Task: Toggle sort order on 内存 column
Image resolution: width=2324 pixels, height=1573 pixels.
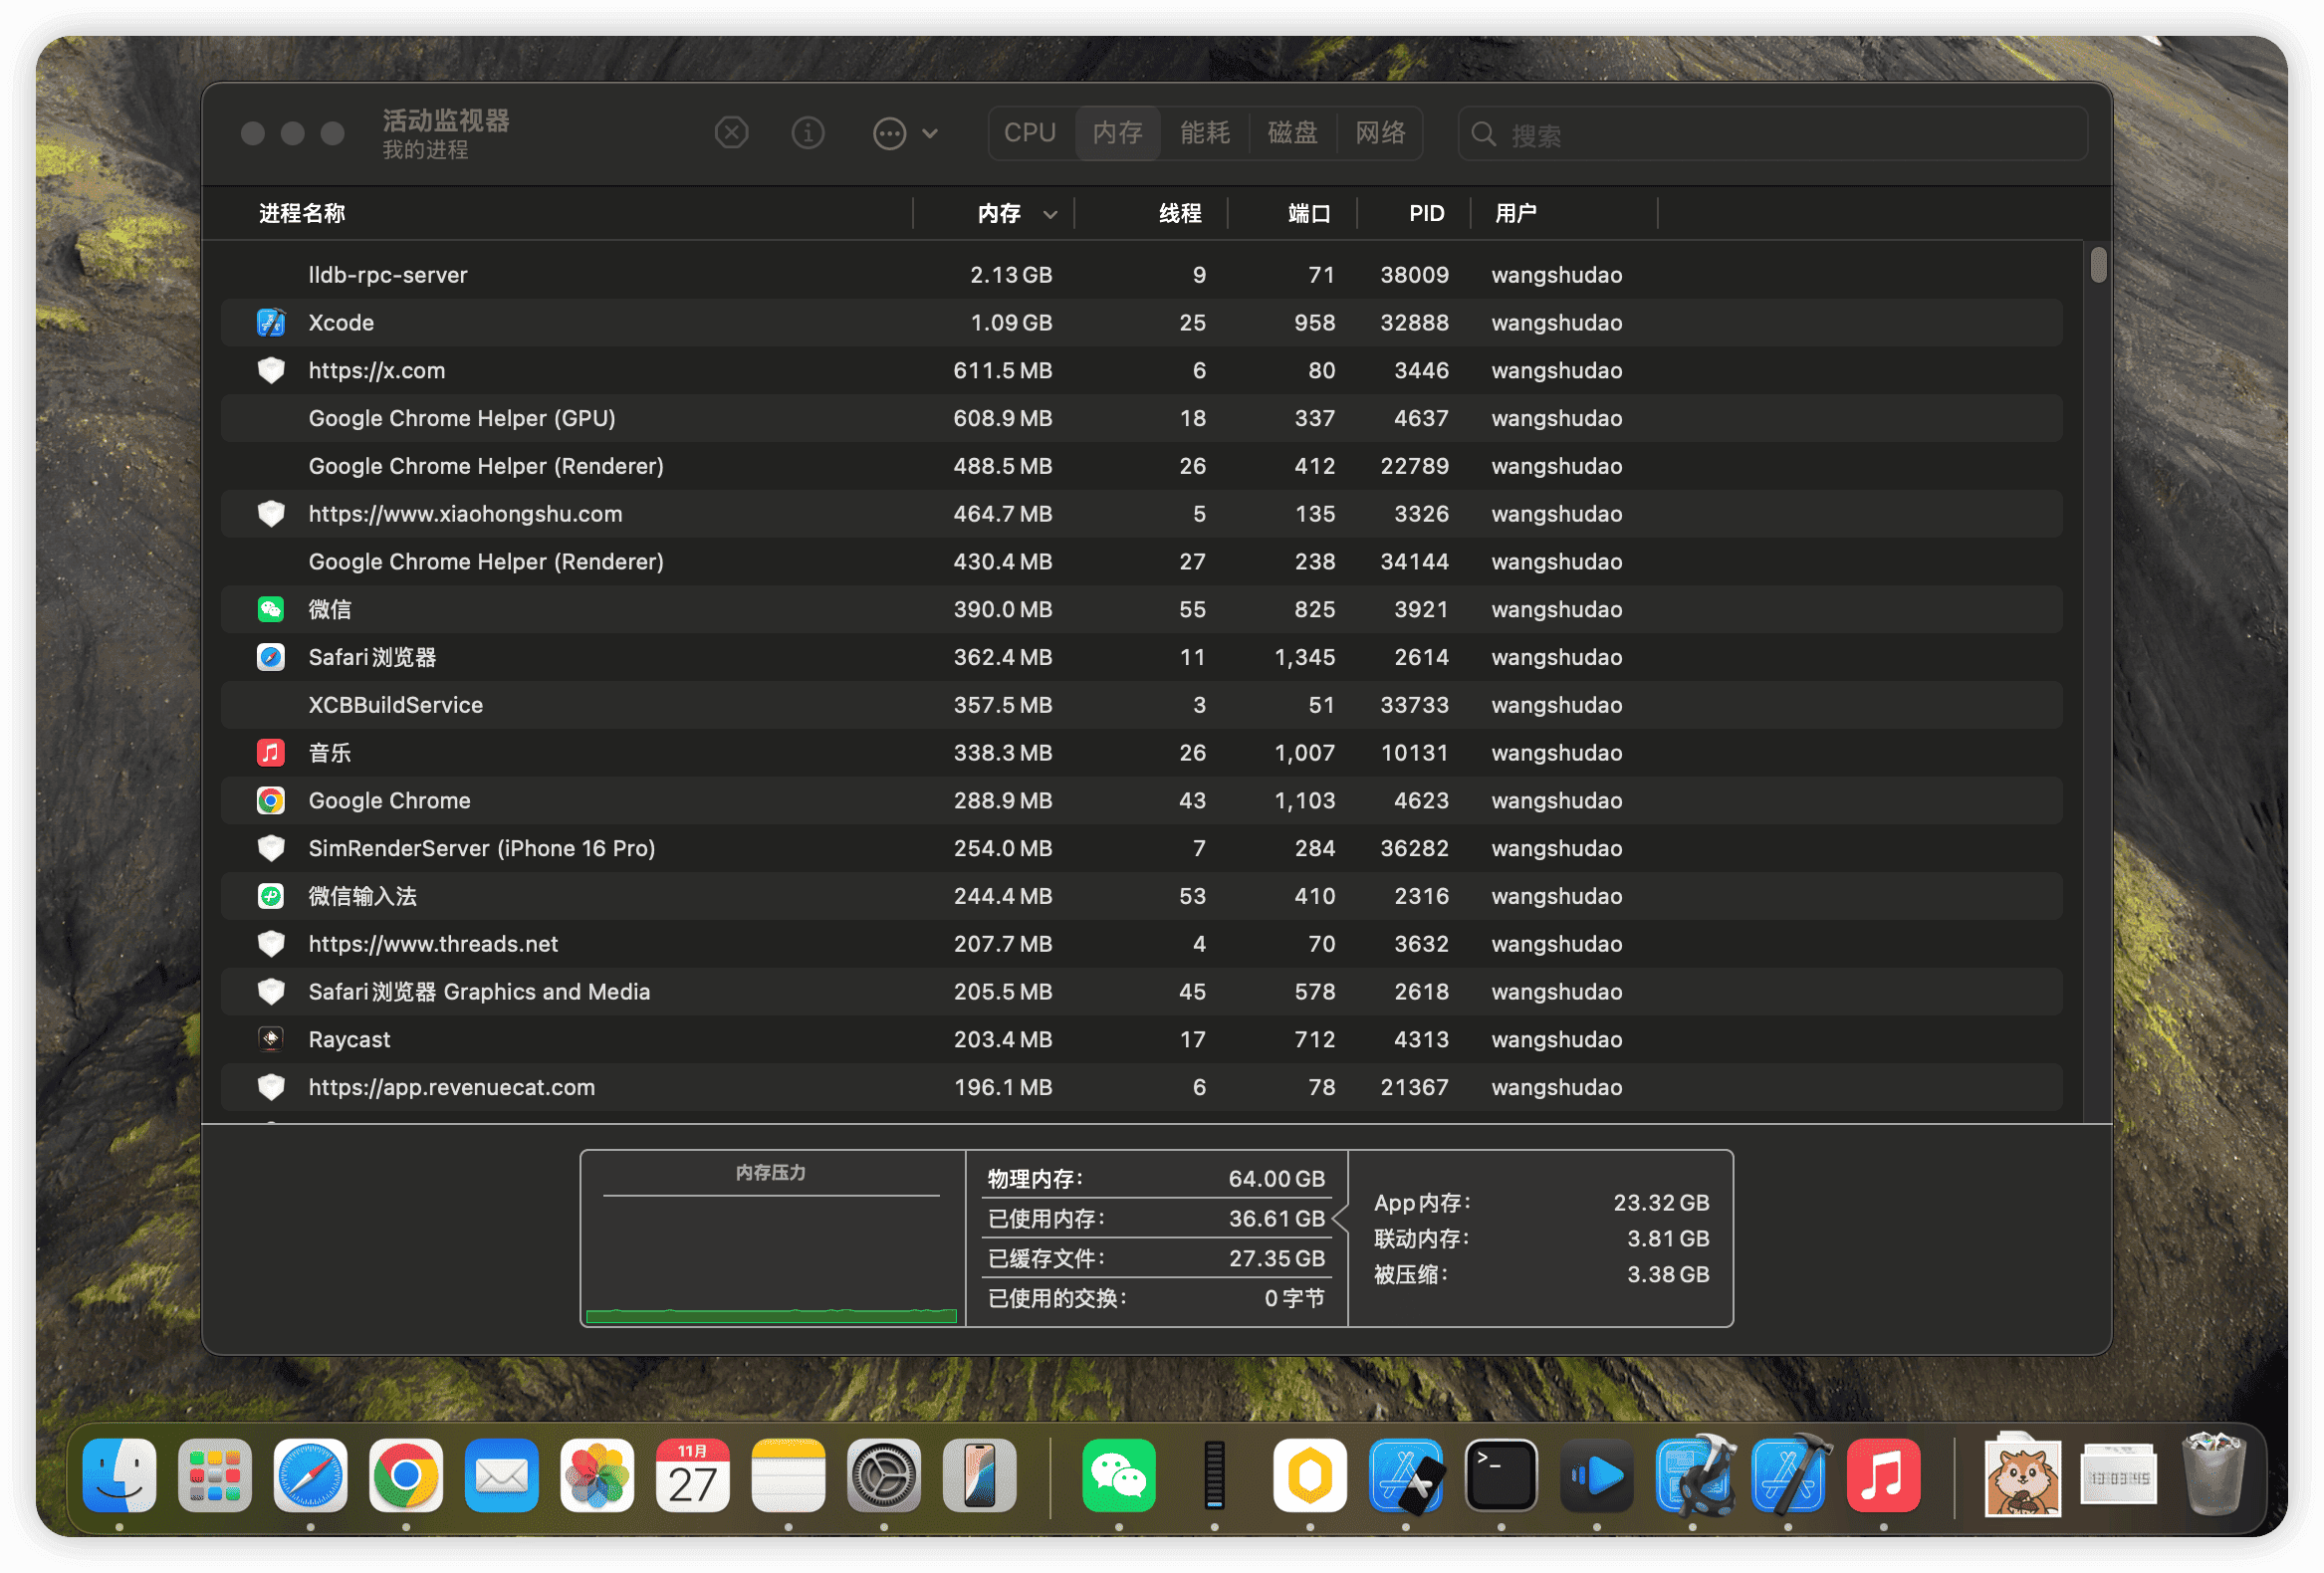Action: [1000, 213]
